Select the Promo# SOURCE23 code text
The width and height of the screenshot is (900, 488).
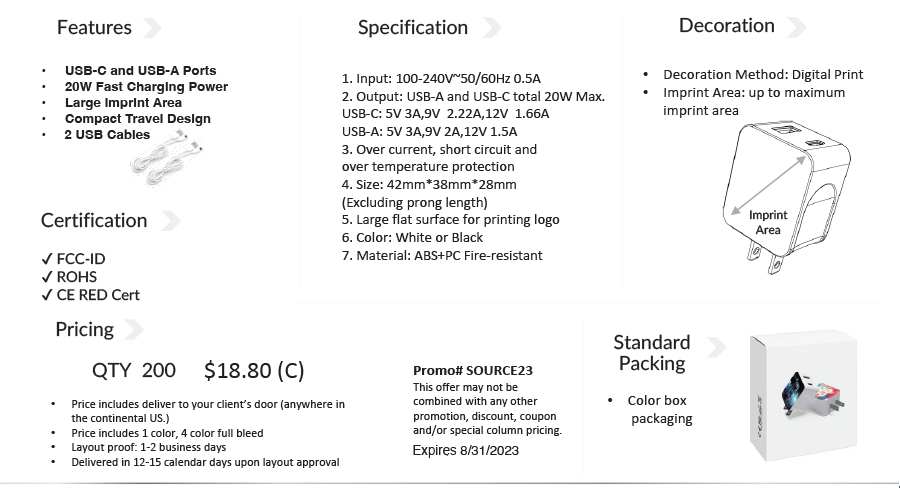472,370
